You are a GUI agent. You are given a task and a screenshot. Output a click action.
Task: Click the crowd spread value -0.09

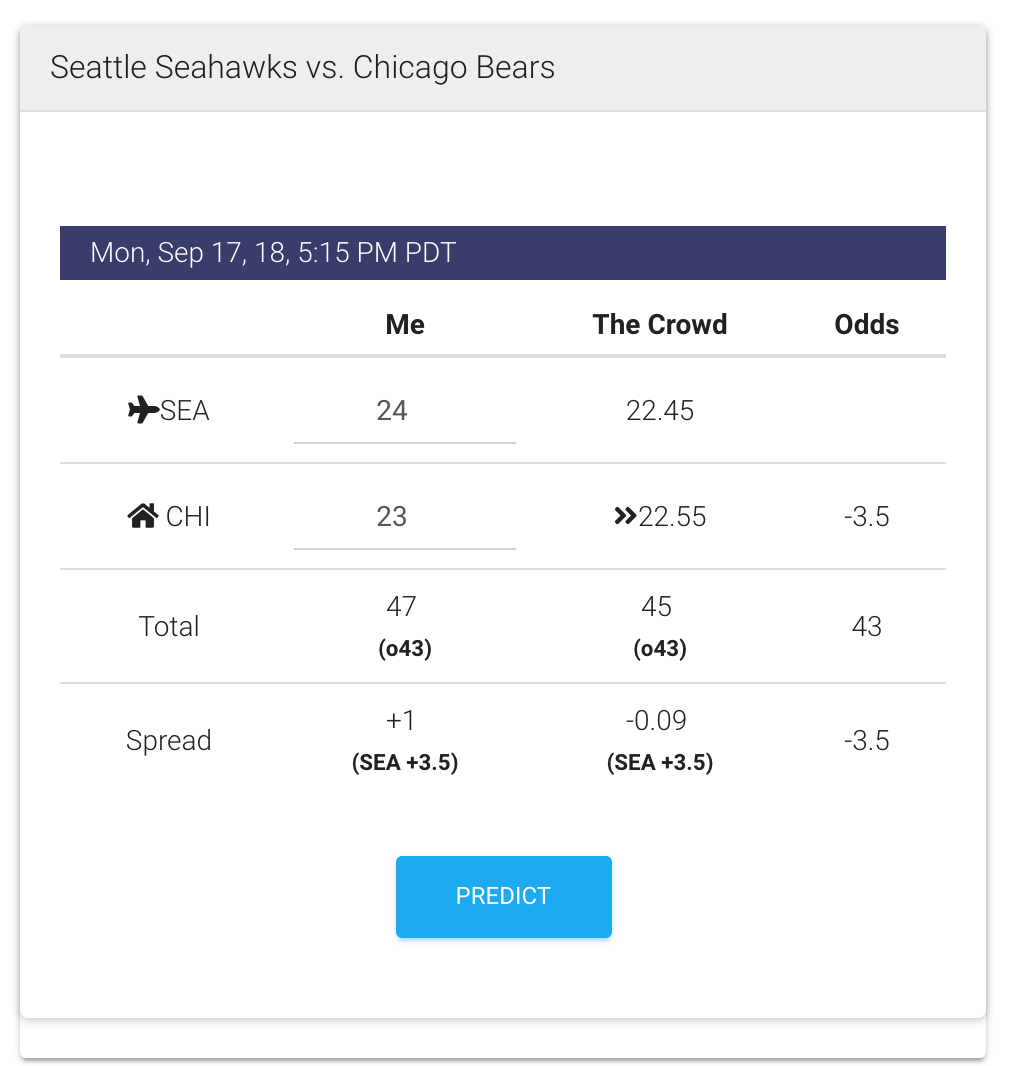(659, 721)
